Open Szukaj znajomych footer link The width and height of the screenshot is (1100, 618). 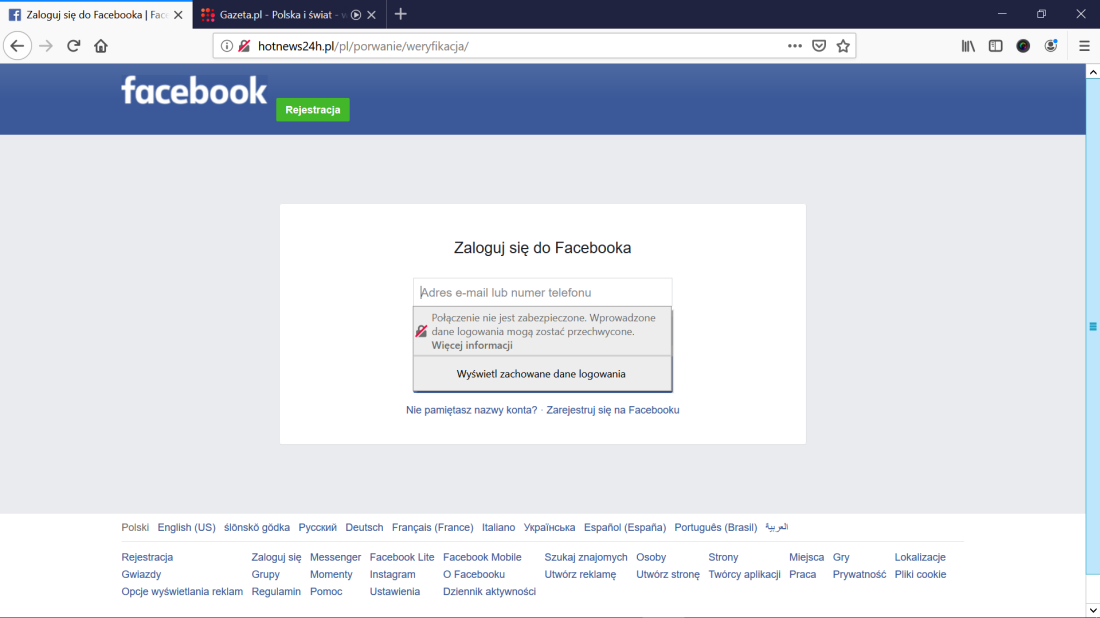tap(586, 557)
